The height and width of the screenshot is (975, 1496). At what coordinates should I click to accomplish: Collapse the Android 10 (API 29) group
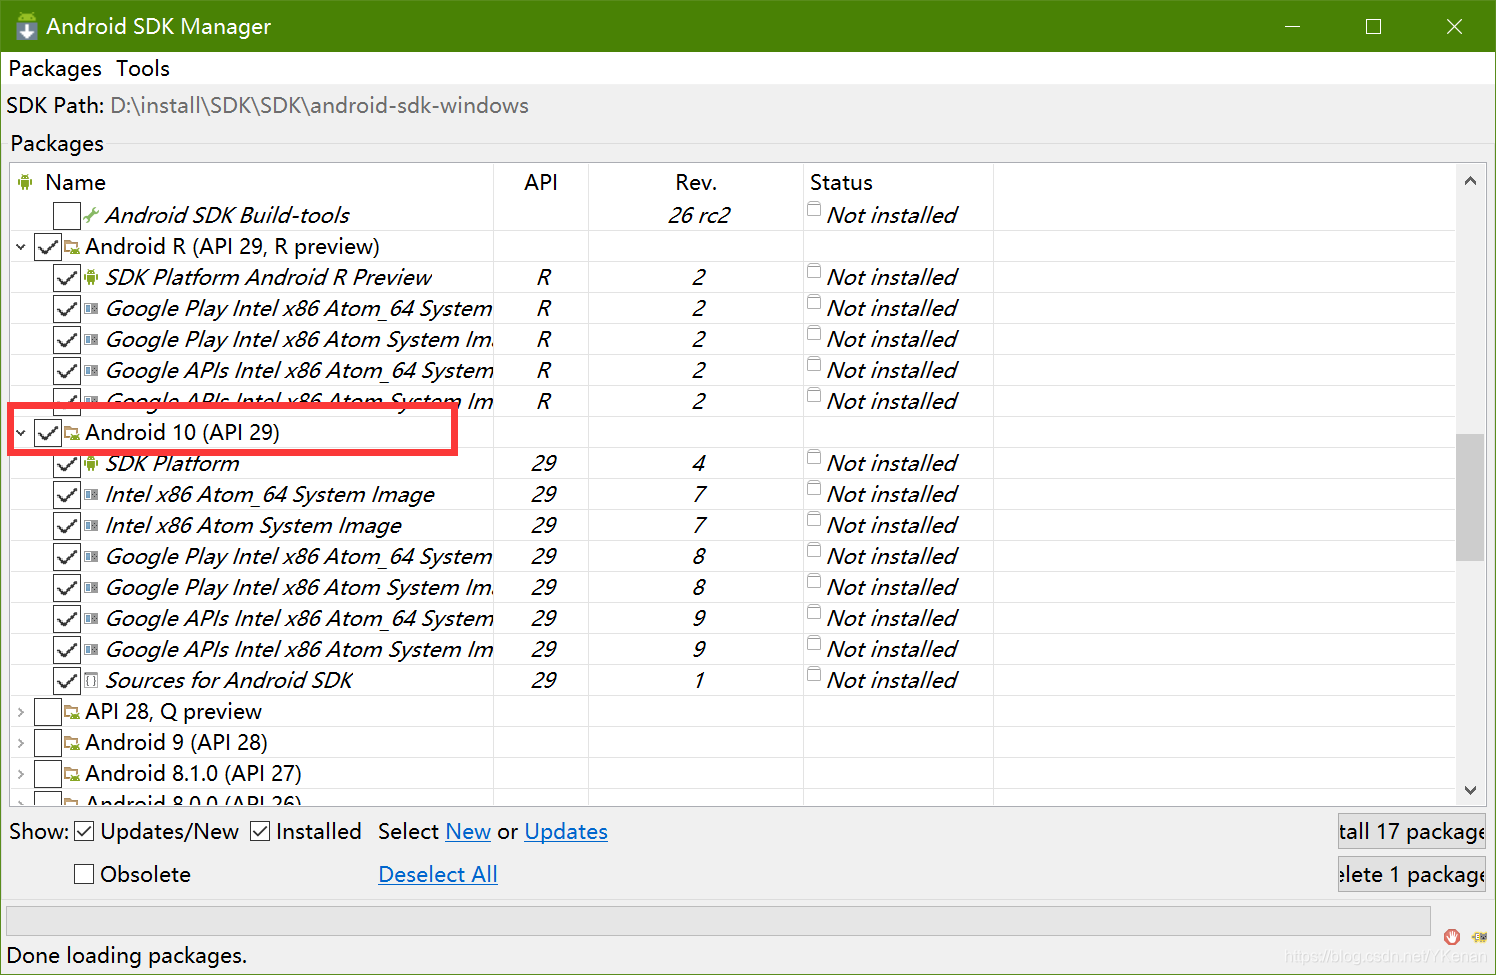coord(20,432)
